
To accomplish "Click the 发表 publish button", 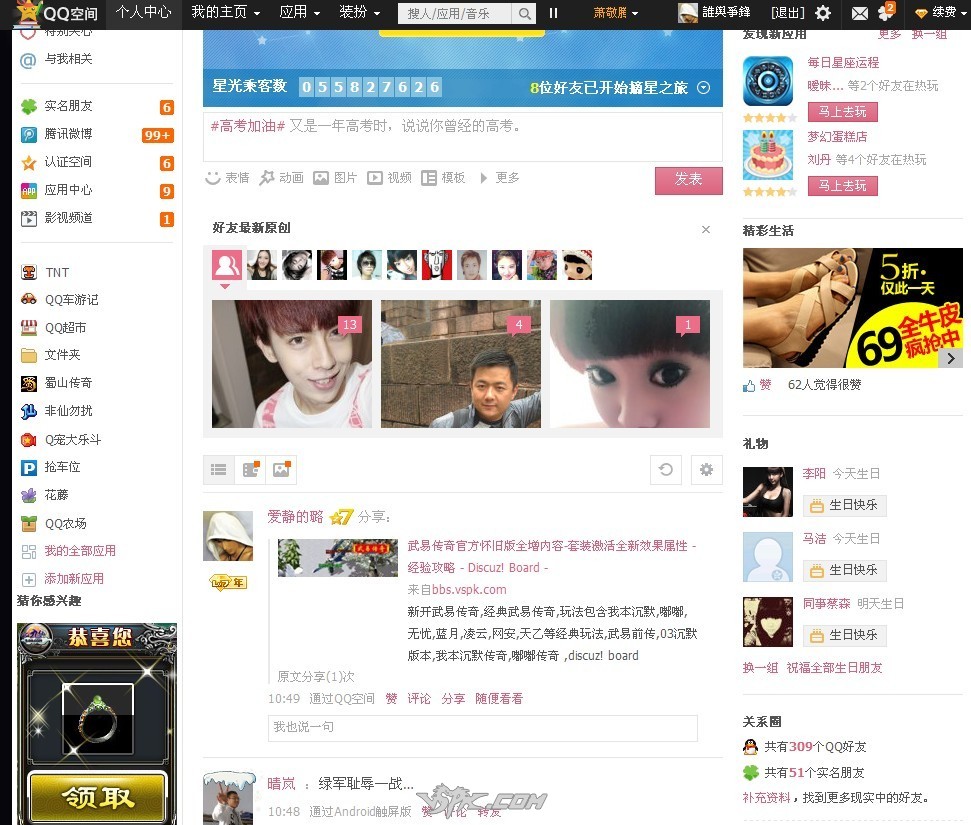I will tap(689, 180).
